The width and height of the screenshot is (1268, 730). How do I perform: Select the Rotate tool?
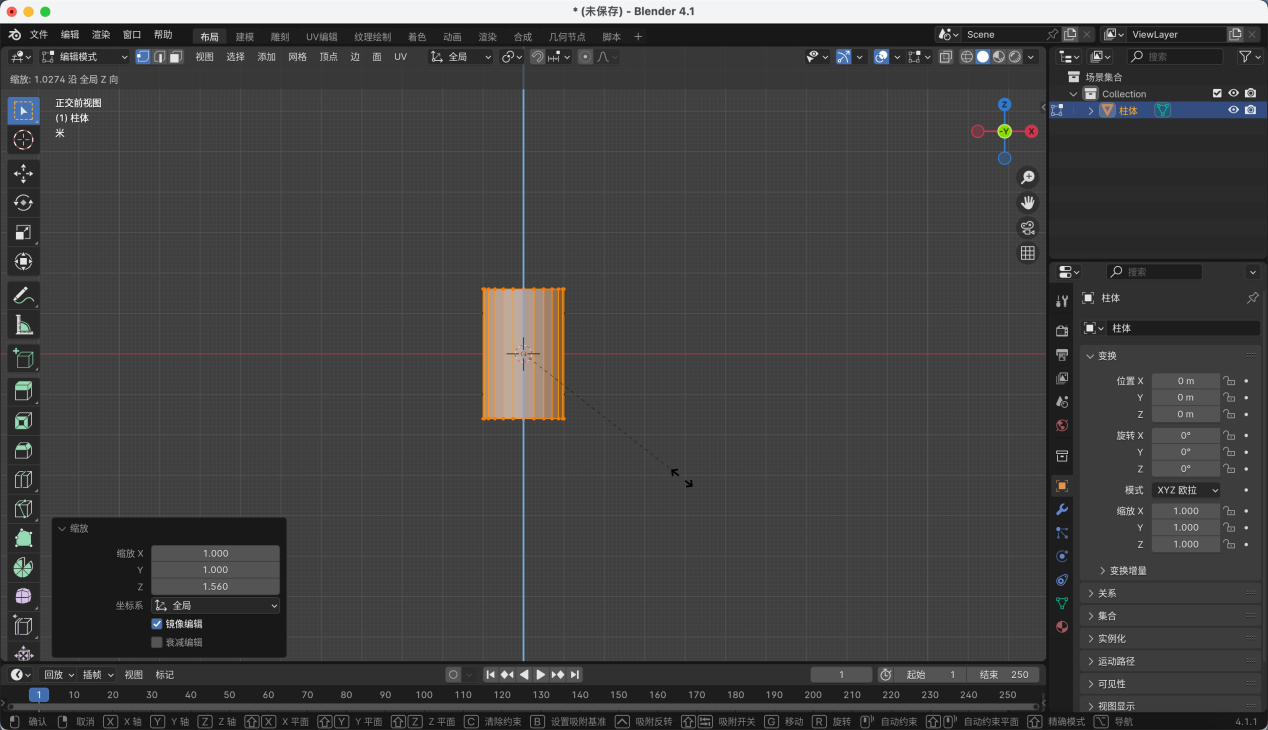24,203
